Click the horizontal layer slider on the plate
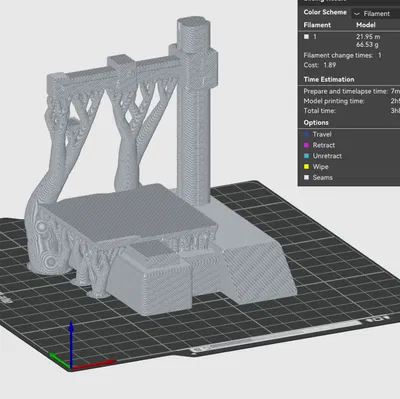The width and height of the screenshot is (400, 399). [x=276, y=337]
